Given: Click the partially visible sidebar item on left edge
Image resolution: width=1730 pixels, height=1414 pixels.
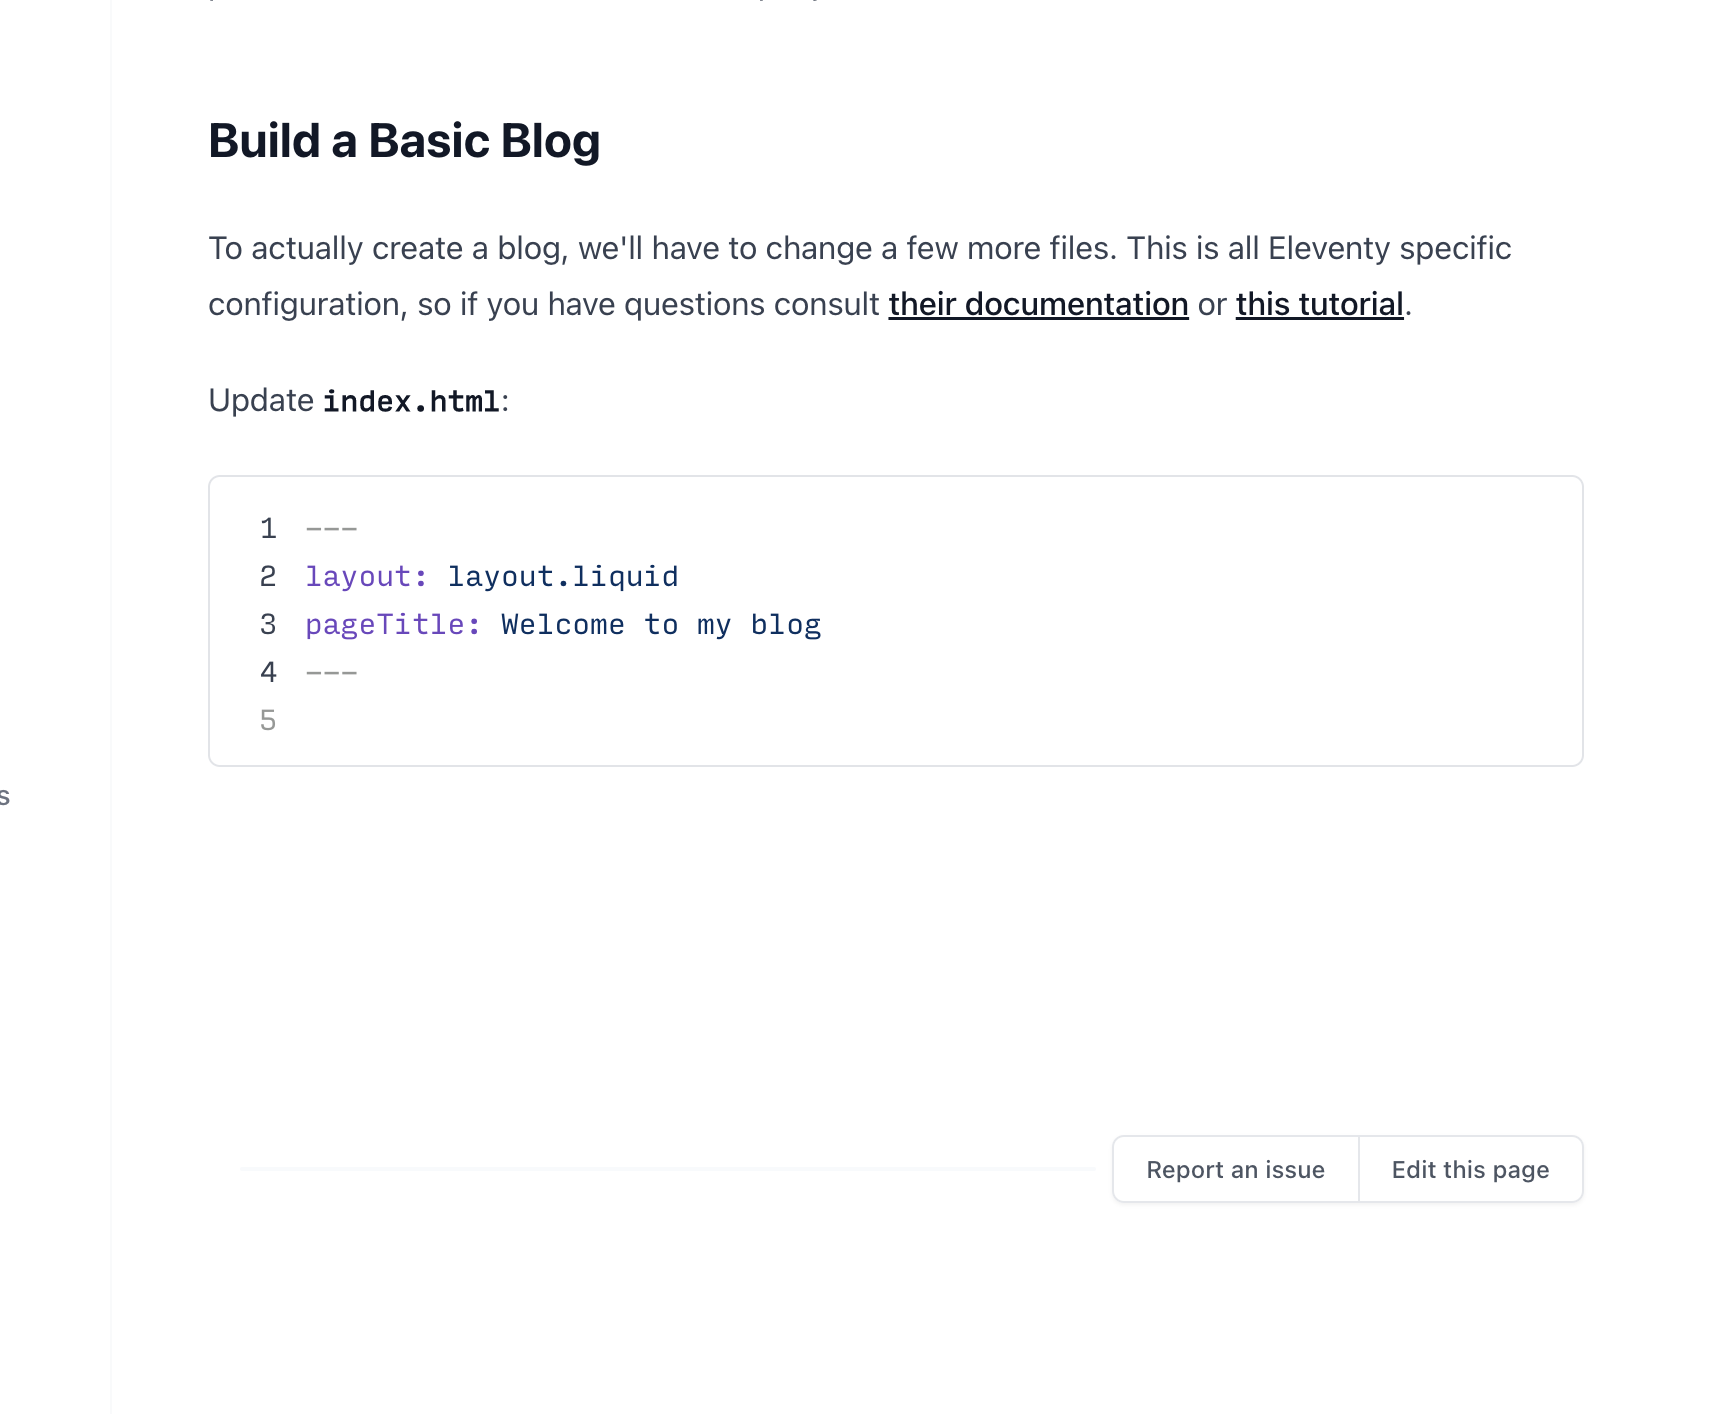Looking at the screenshot, I should coord(5,795).
